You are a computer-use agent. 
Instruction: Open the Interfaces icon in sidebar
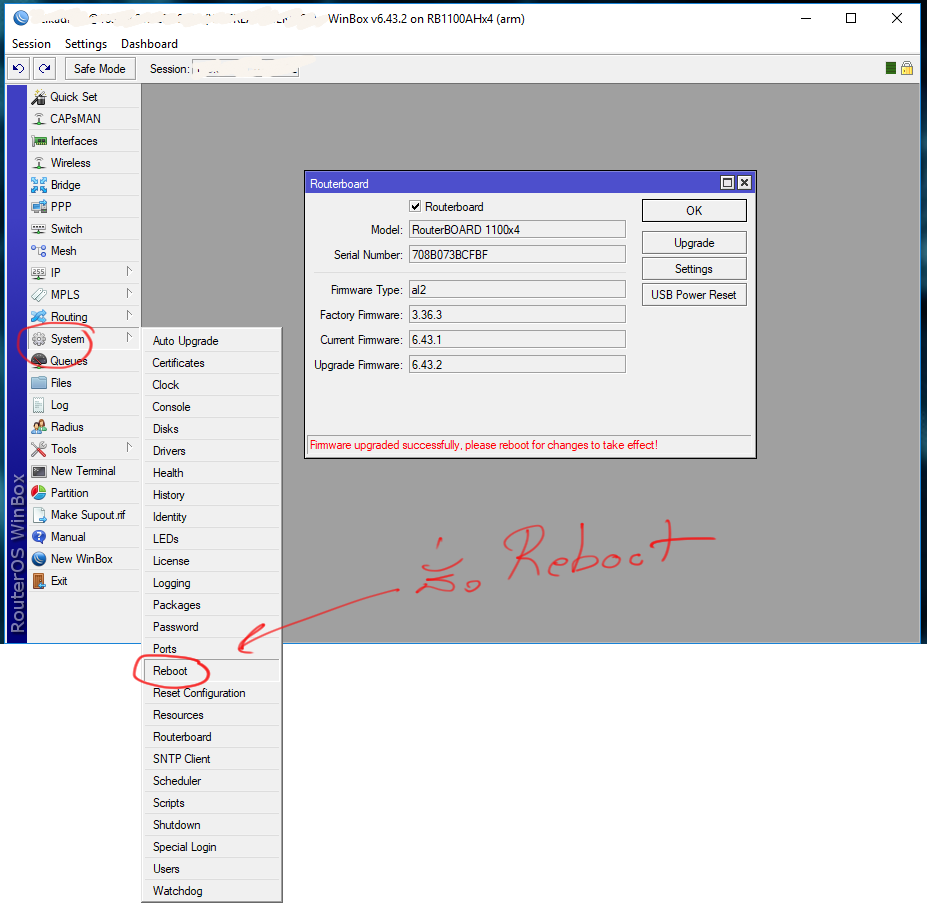(x=39, y=141)
